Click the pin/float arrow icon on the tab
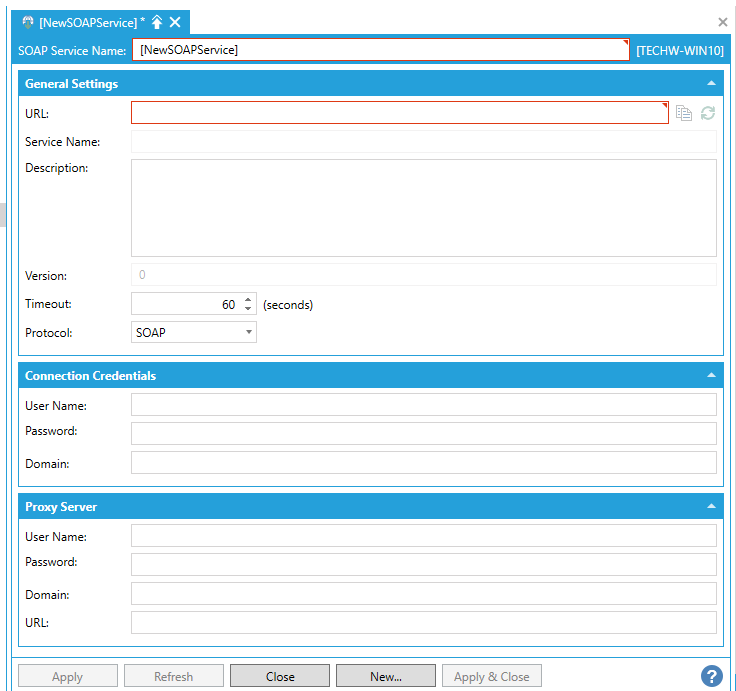Screen dimensions: 736x691 pos(157,22)
